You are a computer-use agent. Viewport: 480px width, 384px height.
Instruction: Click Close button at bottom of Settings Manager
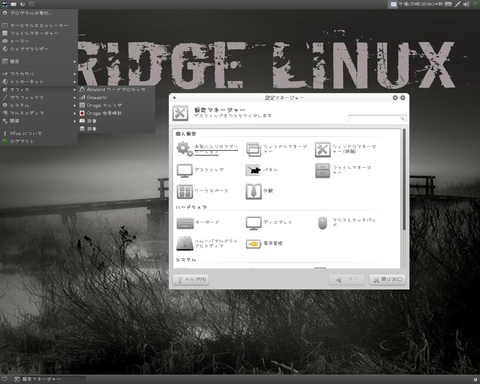coord(387,280)
